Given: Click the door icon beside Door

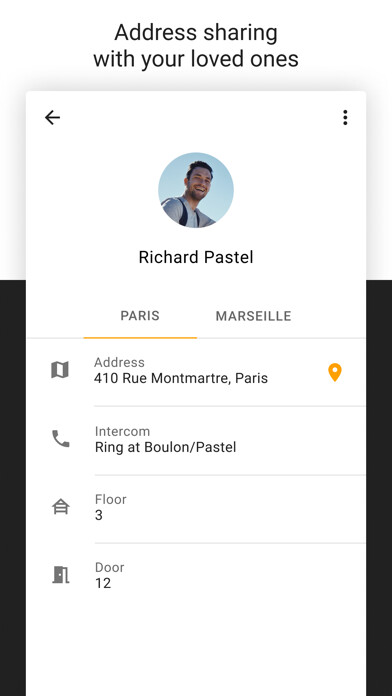Looking at the screenshot, I should coord(61,575).
